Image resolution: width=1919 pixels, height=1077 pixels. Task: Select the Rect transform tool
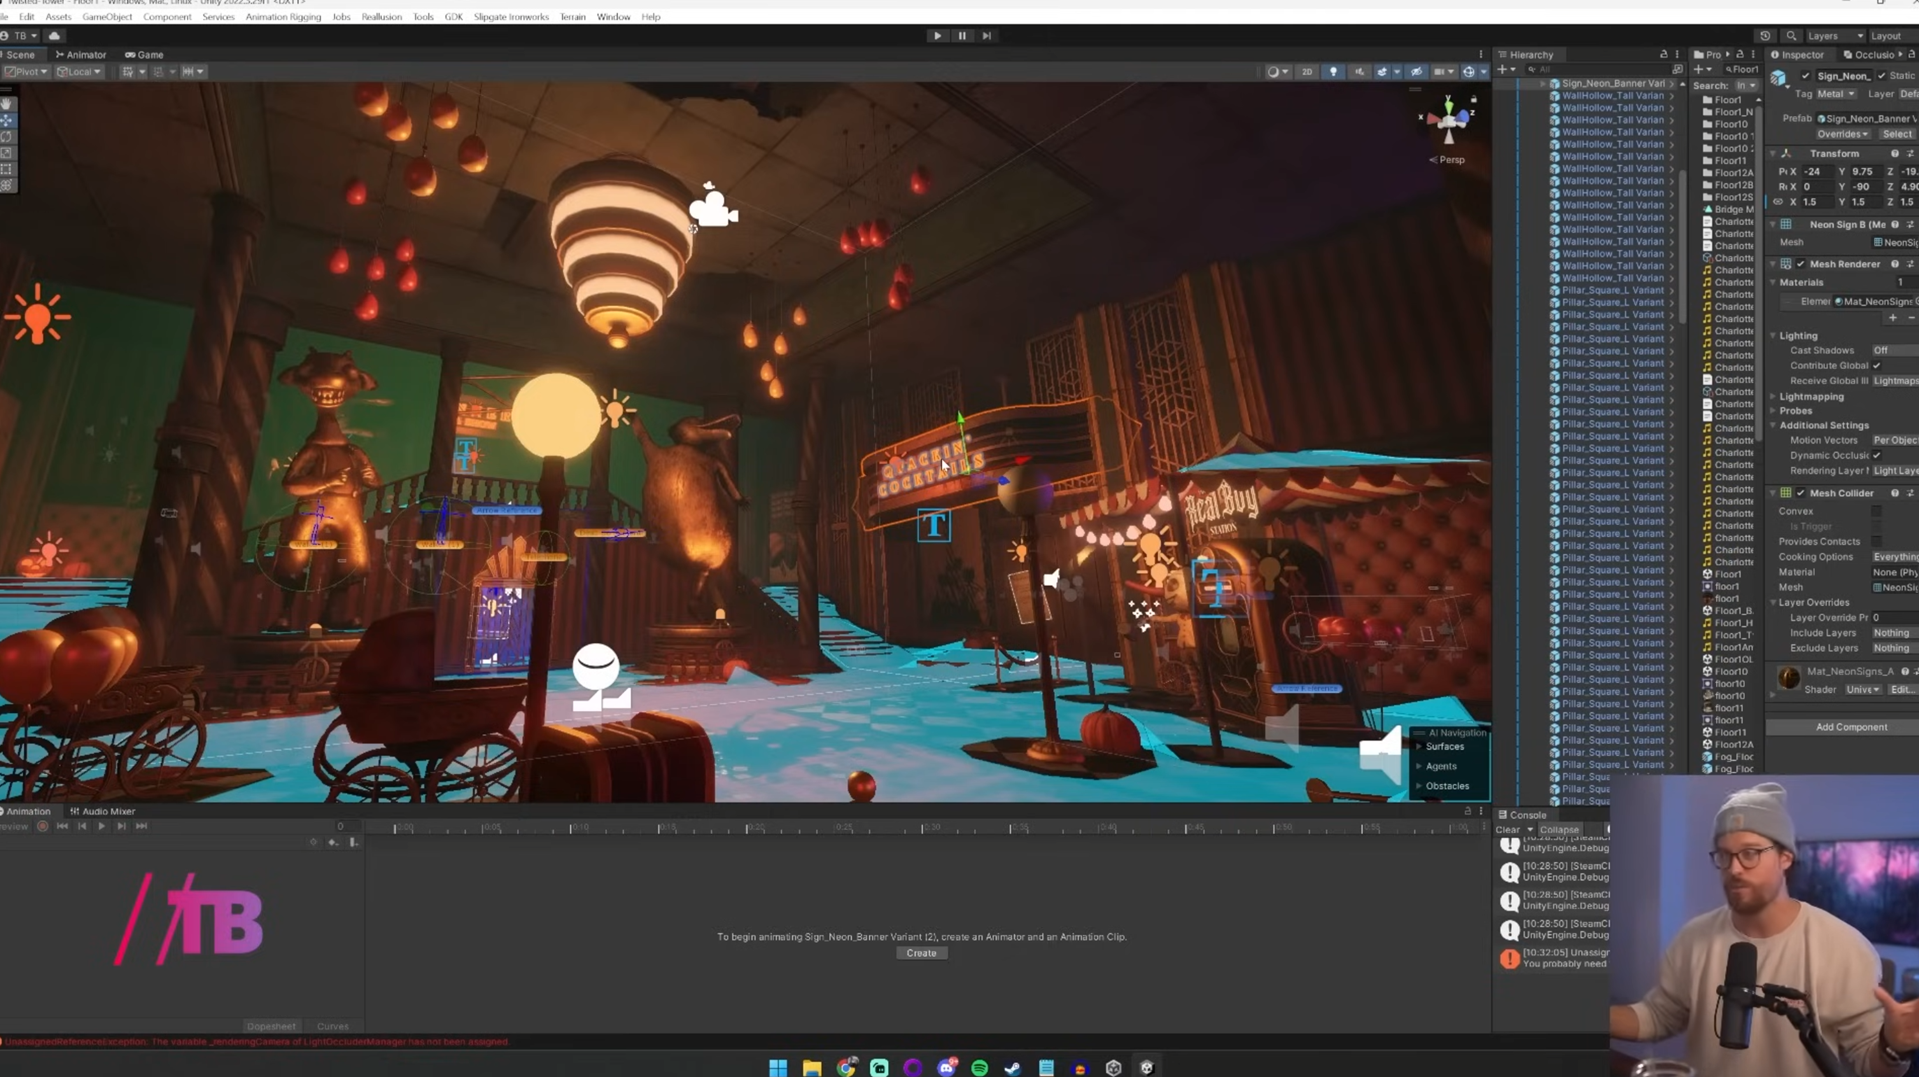pyautogui.click(x=7, y=169)
